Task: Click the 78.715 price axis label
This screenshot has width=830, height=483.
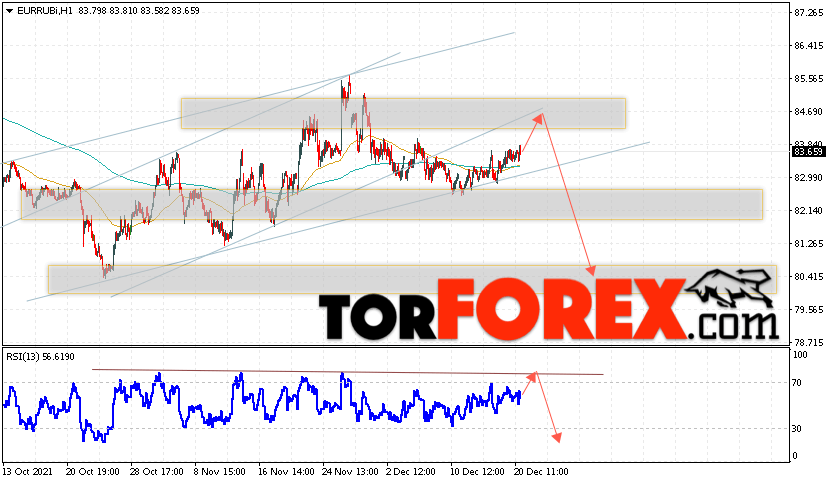Action: click(x=809, y=343)
